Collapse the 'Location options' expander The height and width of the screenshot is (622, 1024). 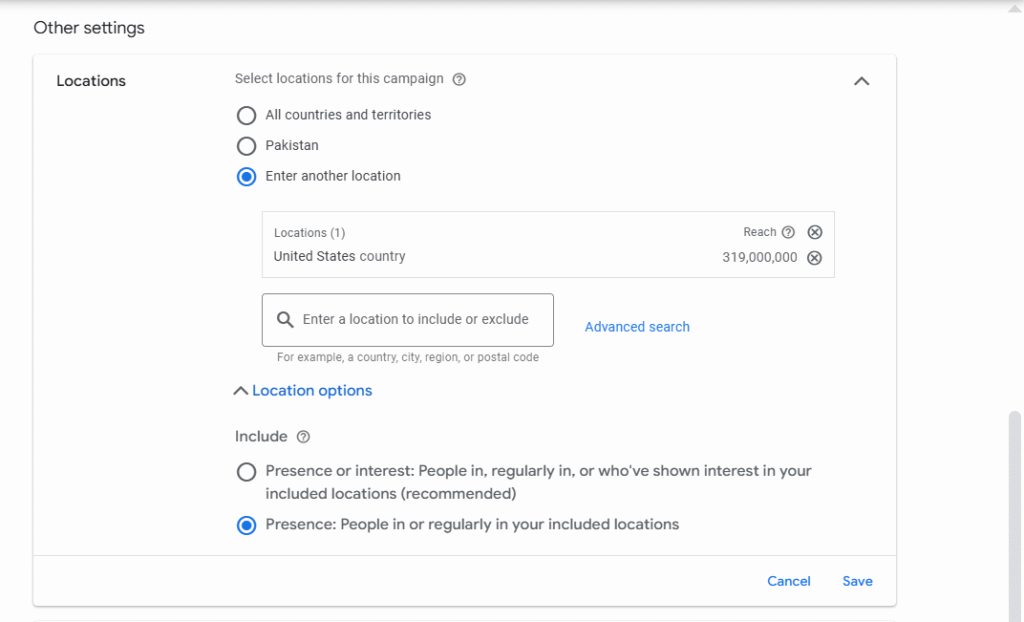[x=303, y=391]
